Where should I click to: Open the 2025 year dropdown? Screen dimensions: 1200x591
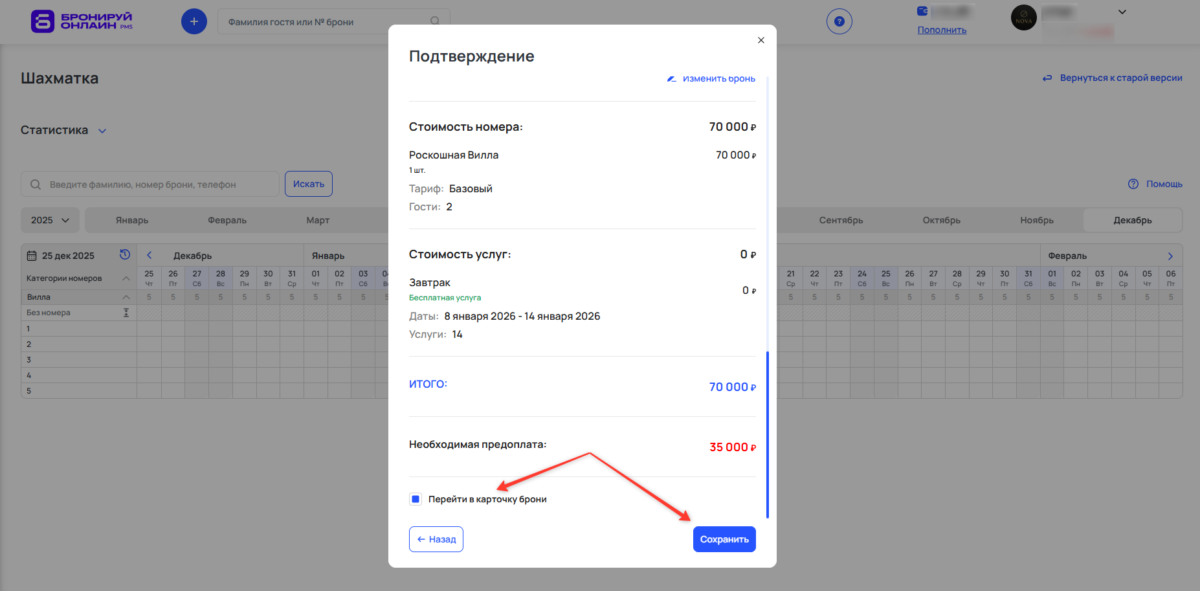pyautogui.click(x=47, y=219)
